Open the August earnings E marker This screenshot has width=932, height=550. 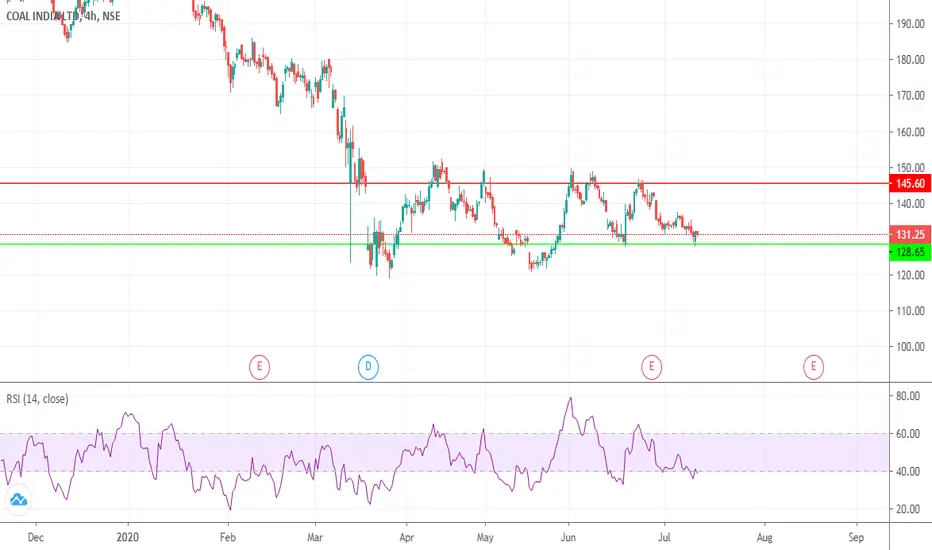click(813, 367)
